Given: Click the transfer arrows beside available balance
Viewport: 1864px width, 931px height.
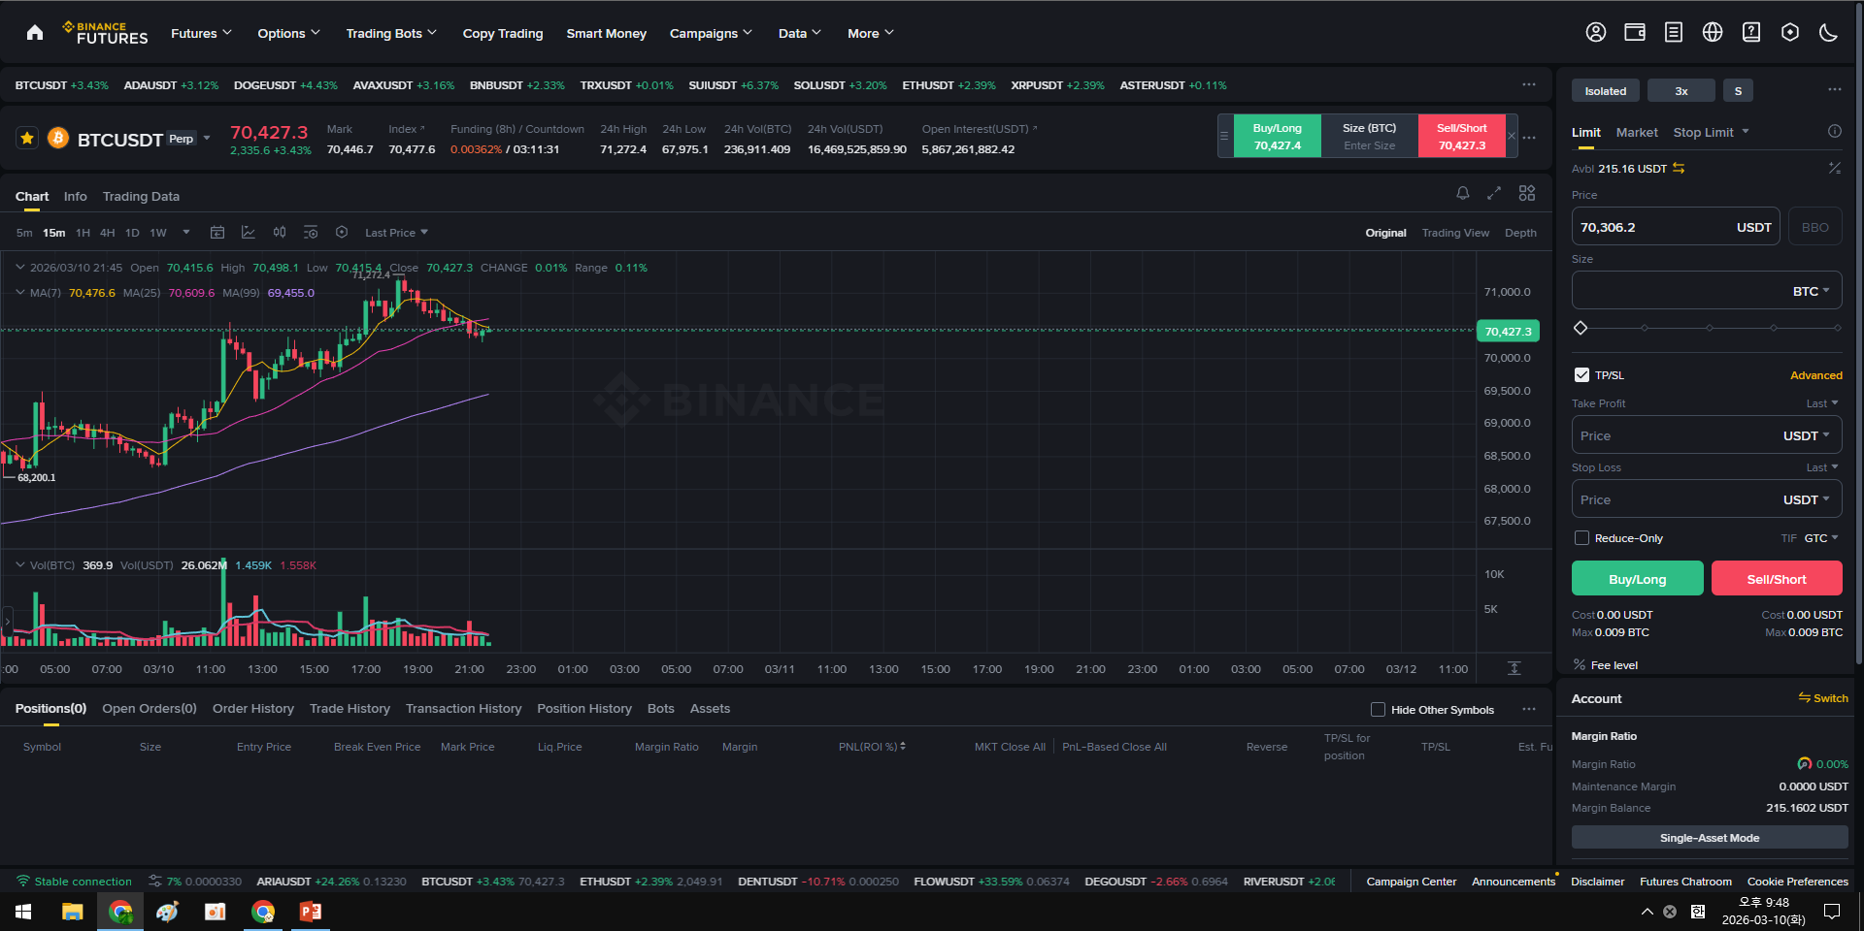Looking at the screenshot, I should [x=1679, y=168].
